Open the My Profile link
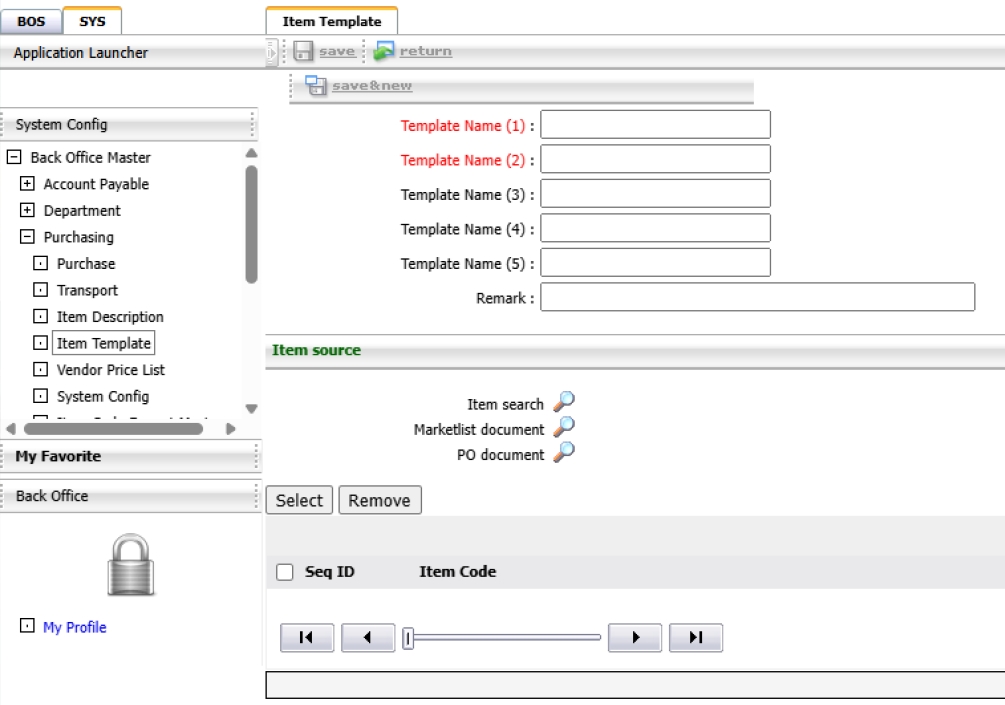This screenshot has width=1005, height=705. [74, 627]
